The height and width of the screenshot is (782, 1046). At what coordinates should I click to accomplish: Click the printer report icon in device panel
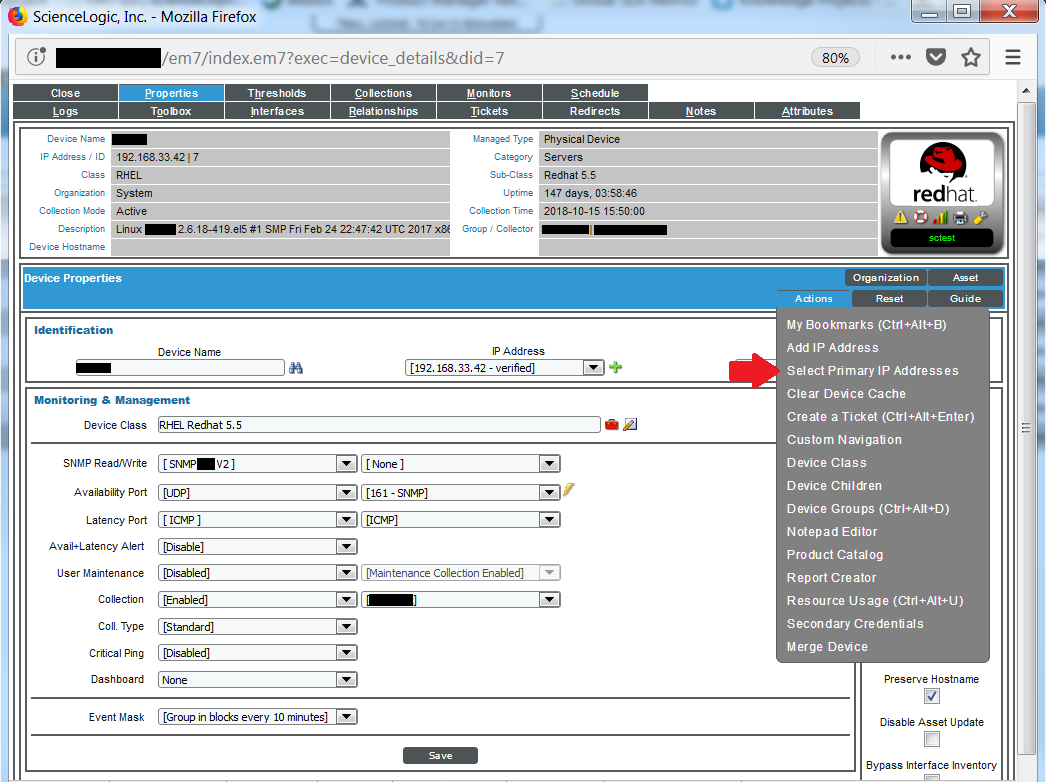960,217
